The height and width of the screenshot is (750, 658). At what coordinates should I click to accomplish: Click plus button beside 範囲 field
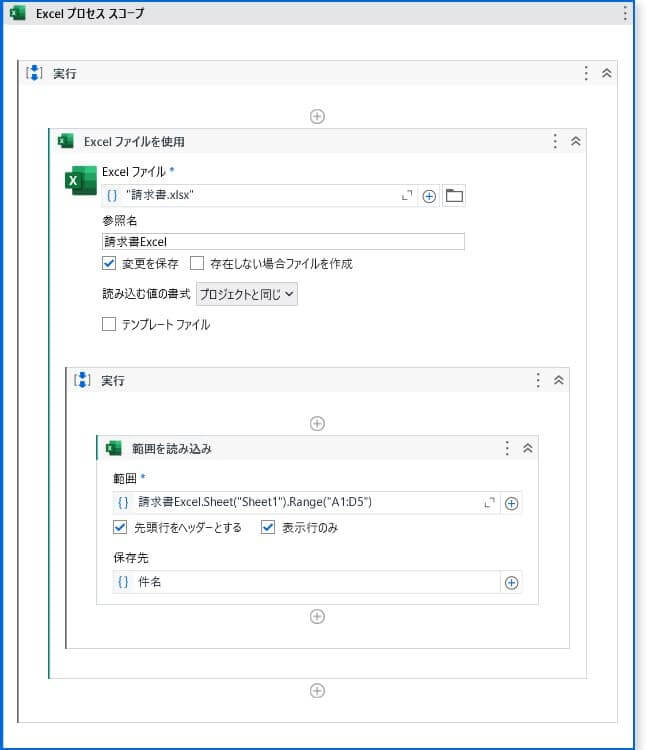pos(511,503)
